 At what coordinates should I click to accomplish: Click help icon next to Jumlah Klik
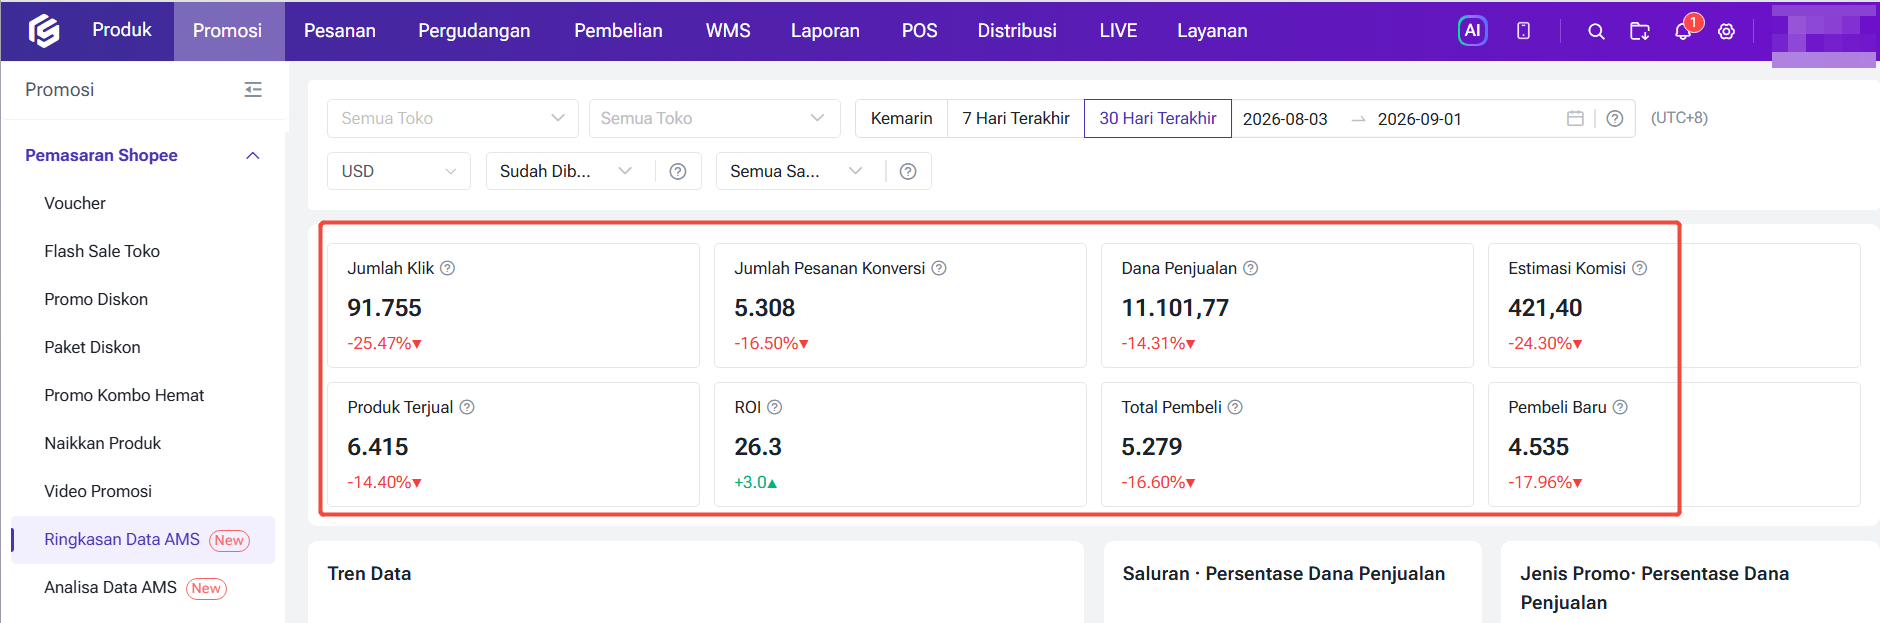pos(448,268)
